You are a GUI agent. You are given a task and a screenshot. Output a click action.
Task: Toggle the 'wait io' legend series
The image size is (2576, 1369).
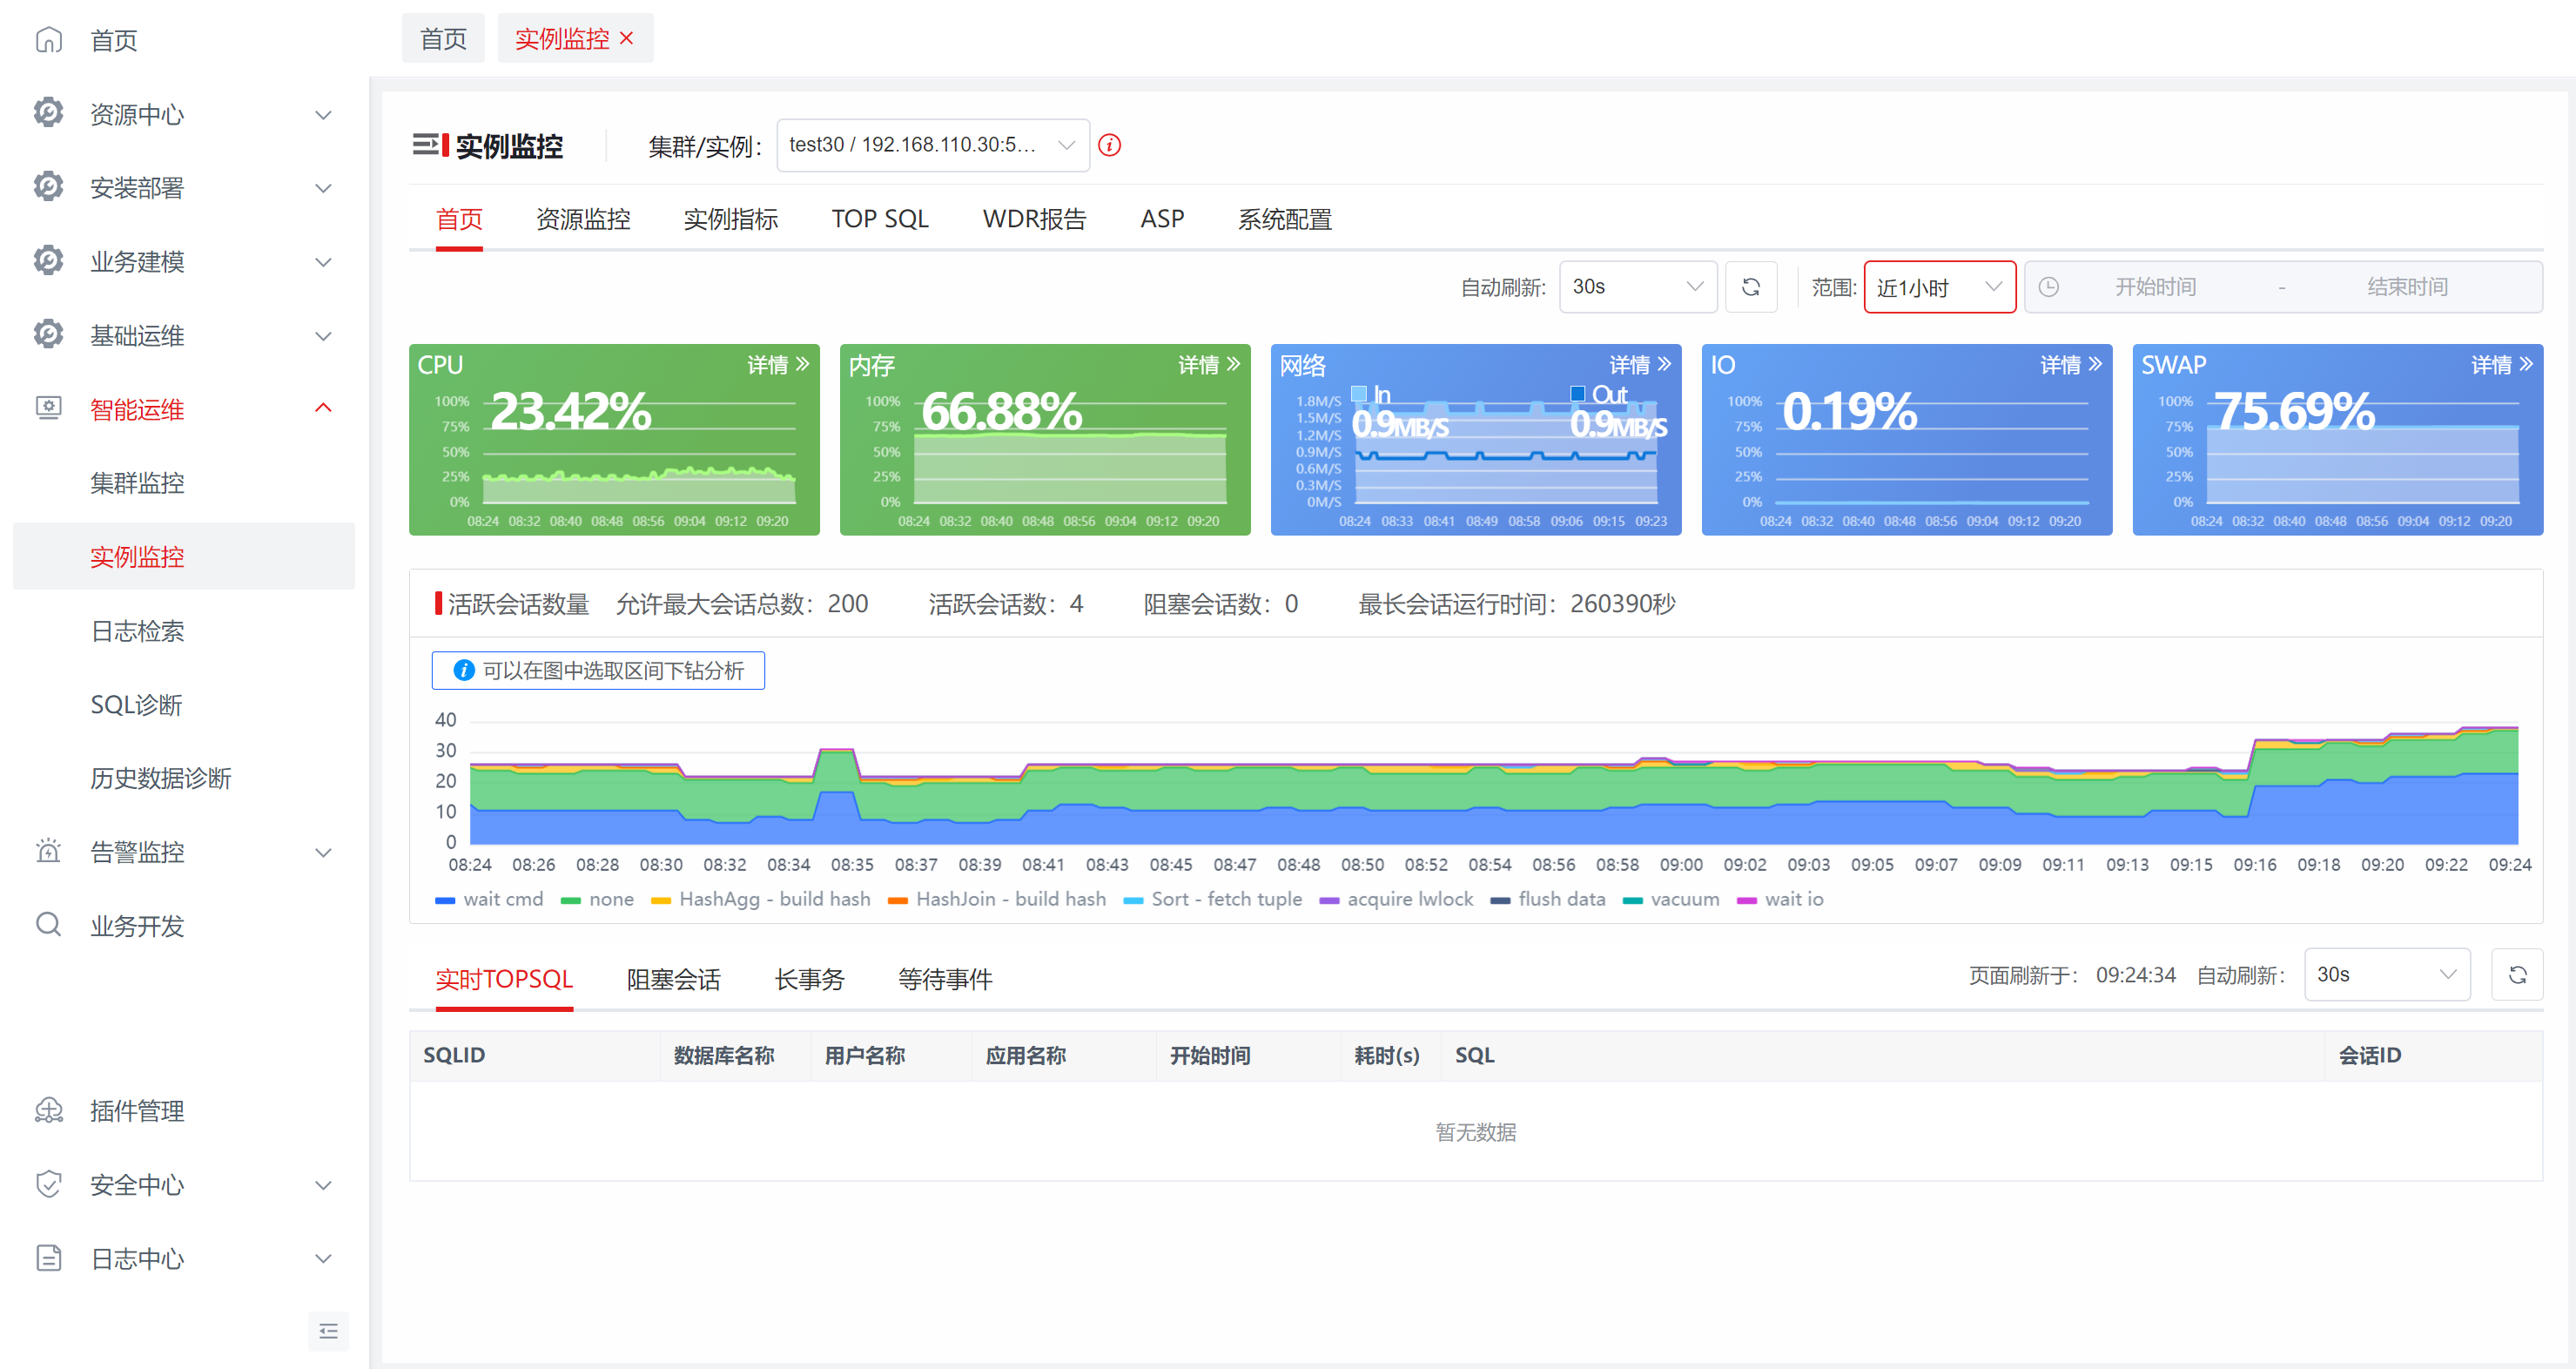pyautogui.click(x=1779, y=899)
